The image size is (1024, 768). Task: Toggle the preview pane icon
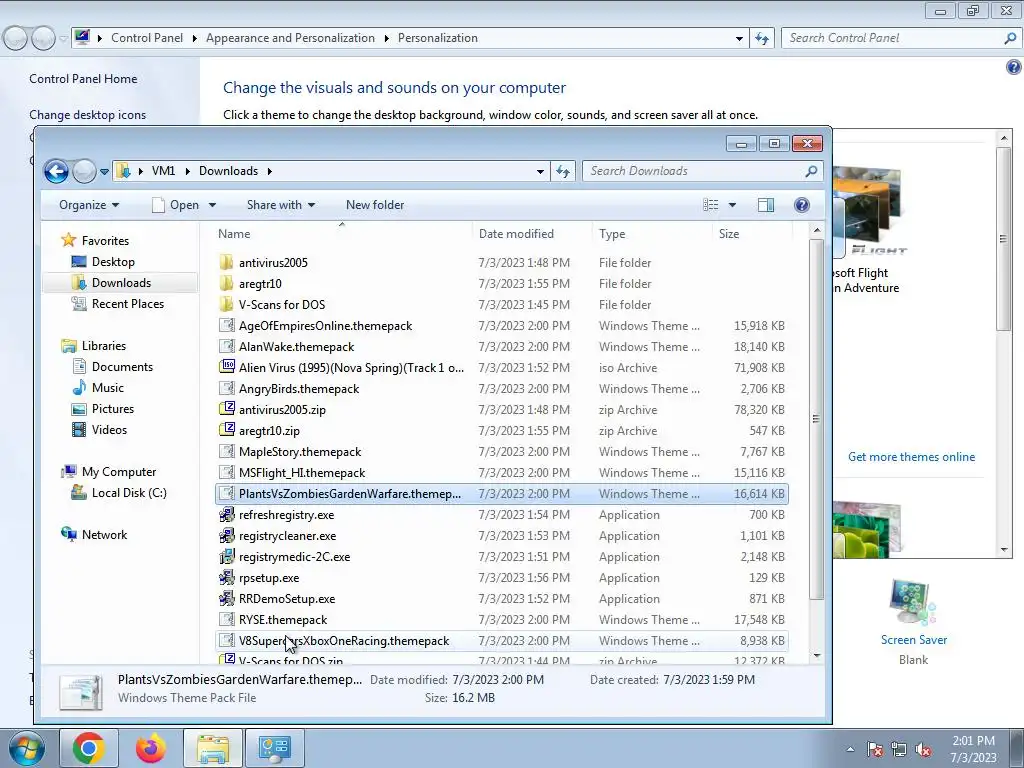(x=766, y=205)
